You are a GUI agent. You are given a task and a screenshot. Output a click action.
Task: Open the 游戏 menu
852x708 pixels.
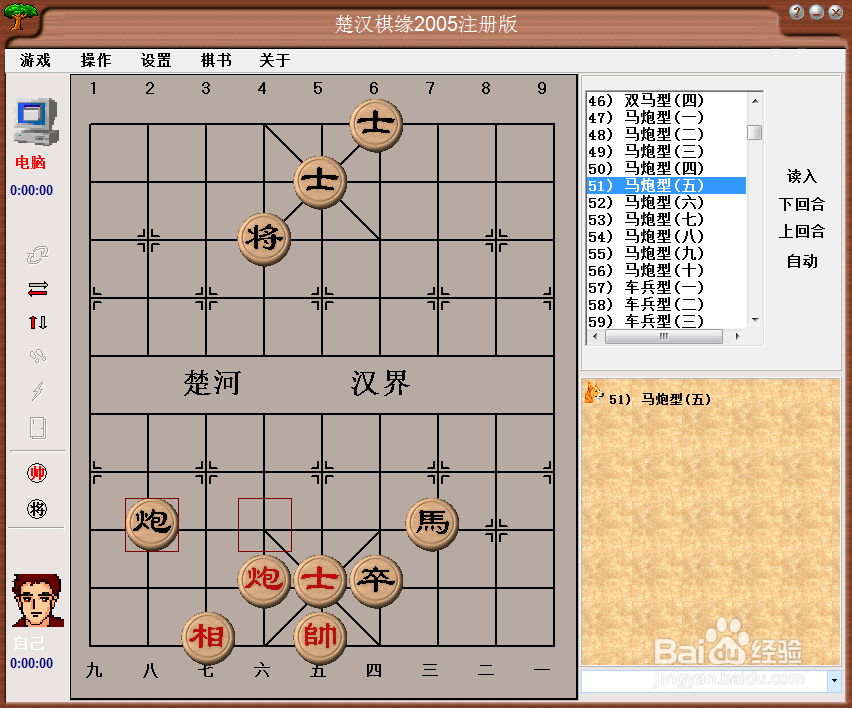click(x=35, y=60)
